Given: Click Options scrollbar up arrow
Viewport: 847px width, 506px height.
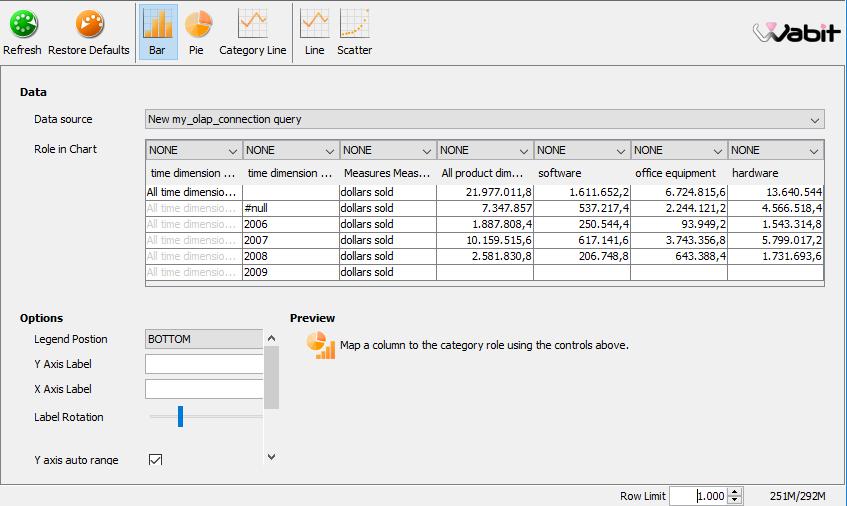Looking at the screenshot, I should (272, 338).
